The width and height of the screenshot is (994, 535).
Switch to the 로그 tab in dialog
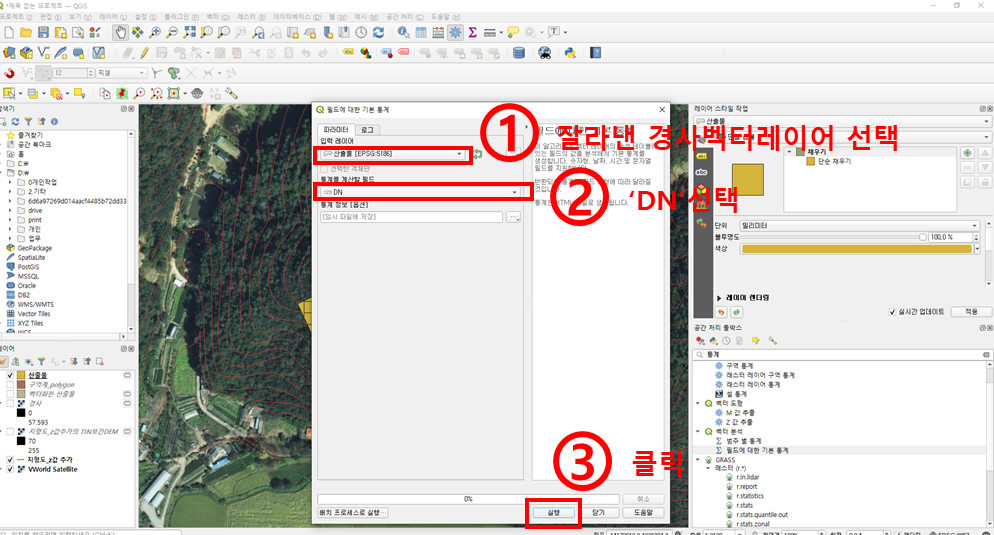367,129
